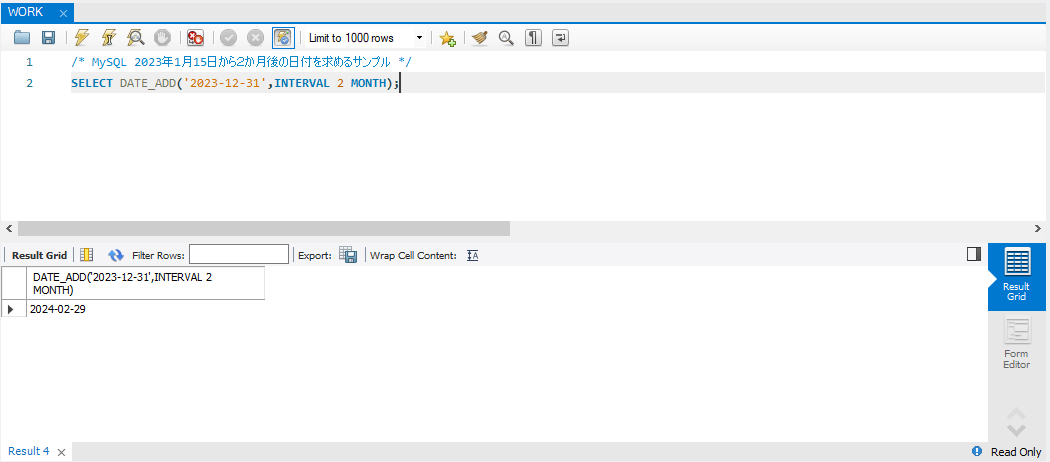Toggle word wrap toolbar icon

coord(560,38)
